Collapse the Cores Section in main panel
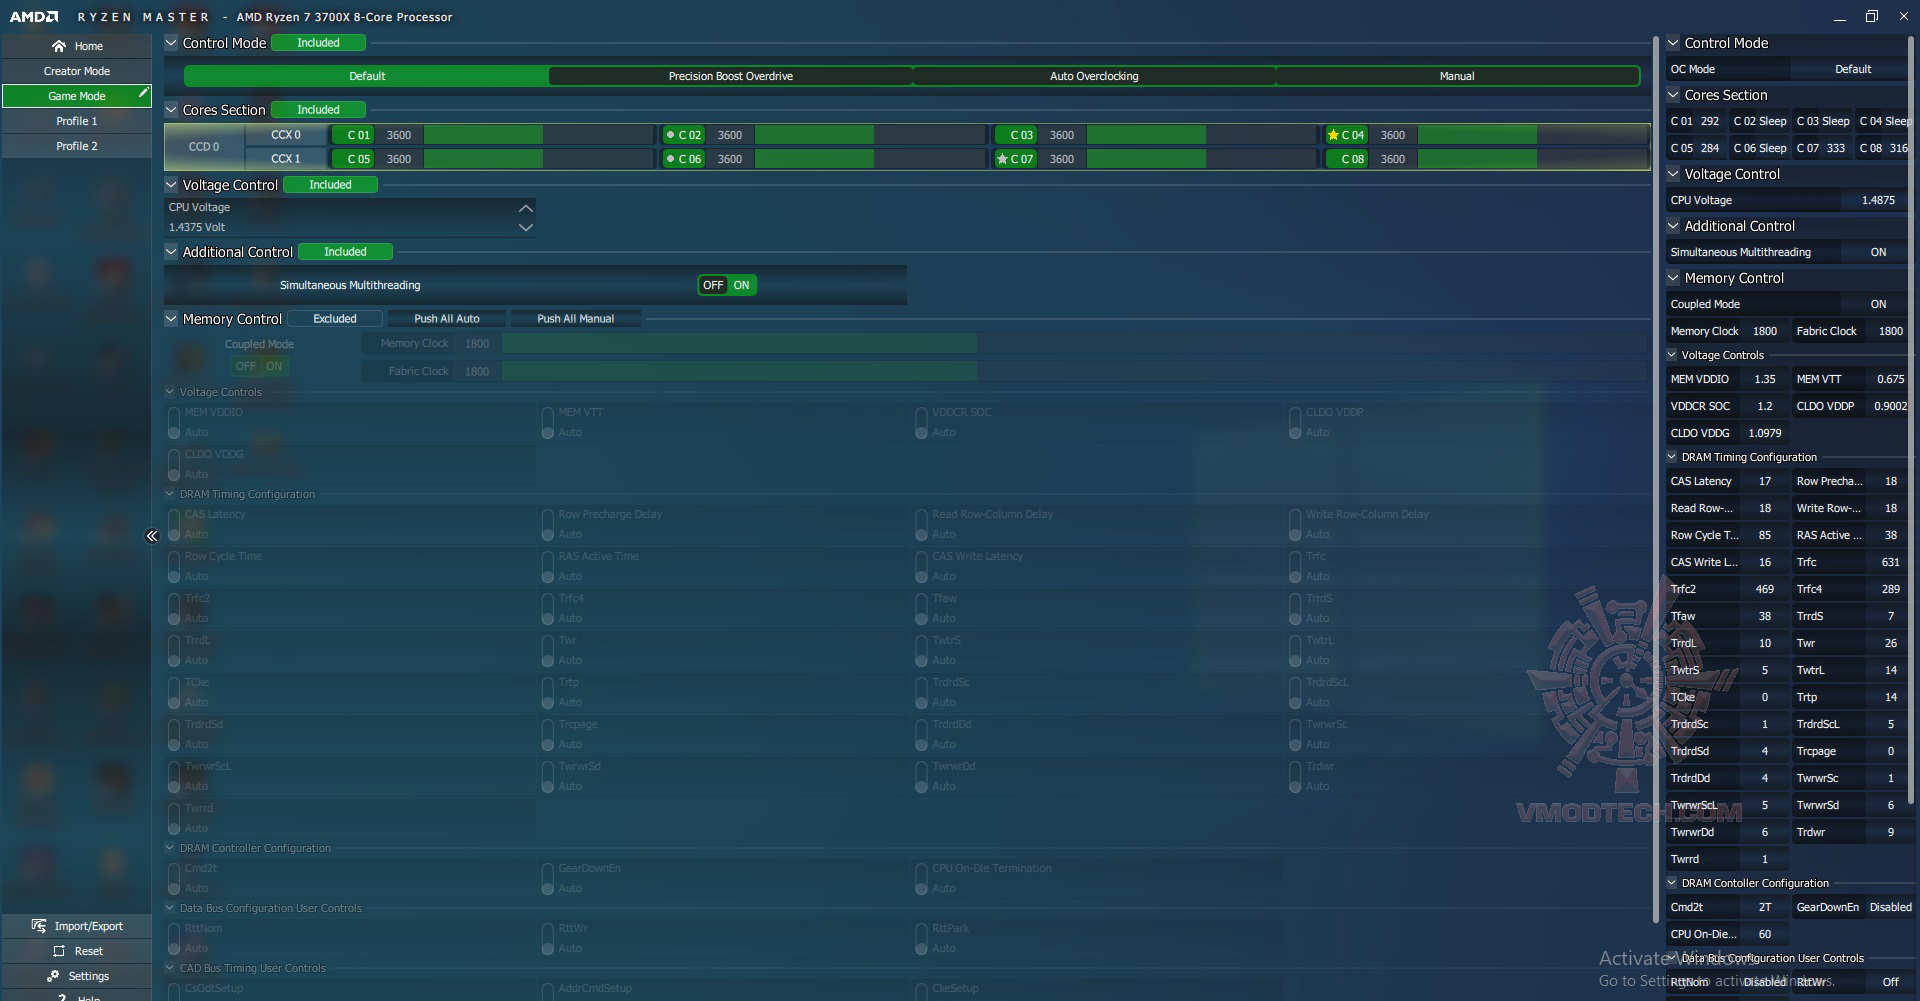 coord(171,110)
